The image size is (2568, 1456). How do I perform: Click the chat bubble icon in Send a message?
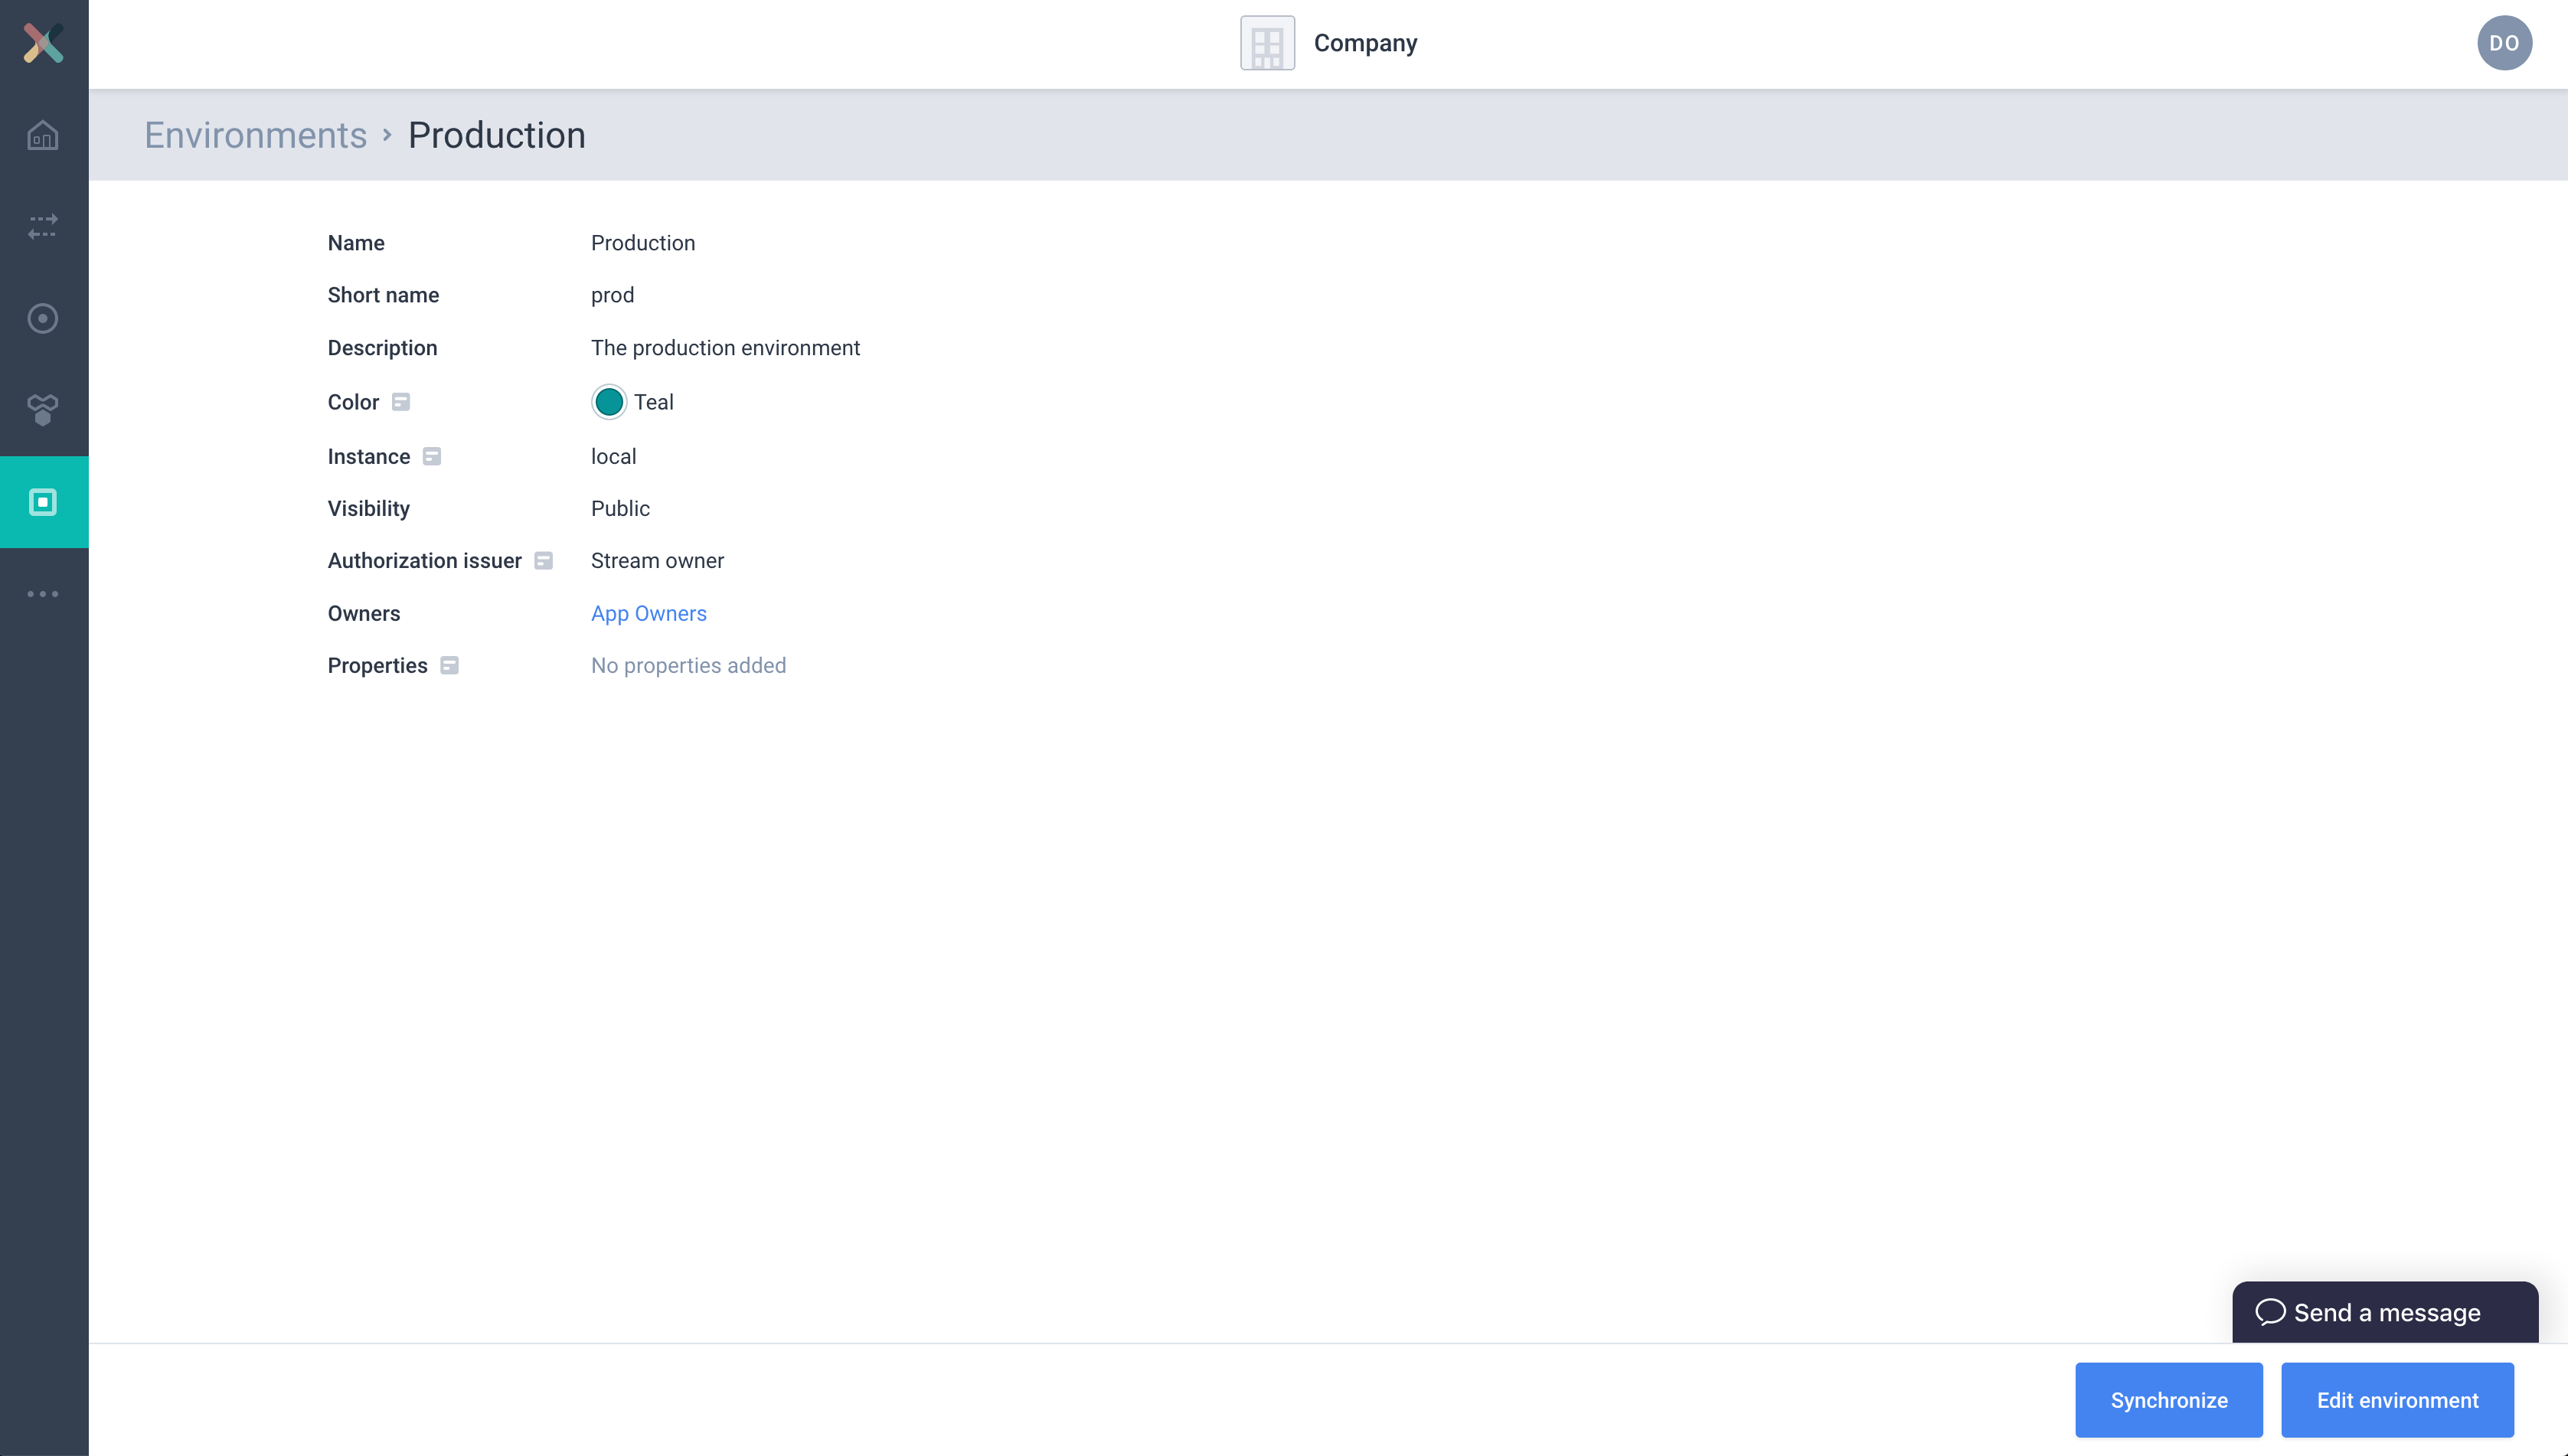click(2270, 1312)
